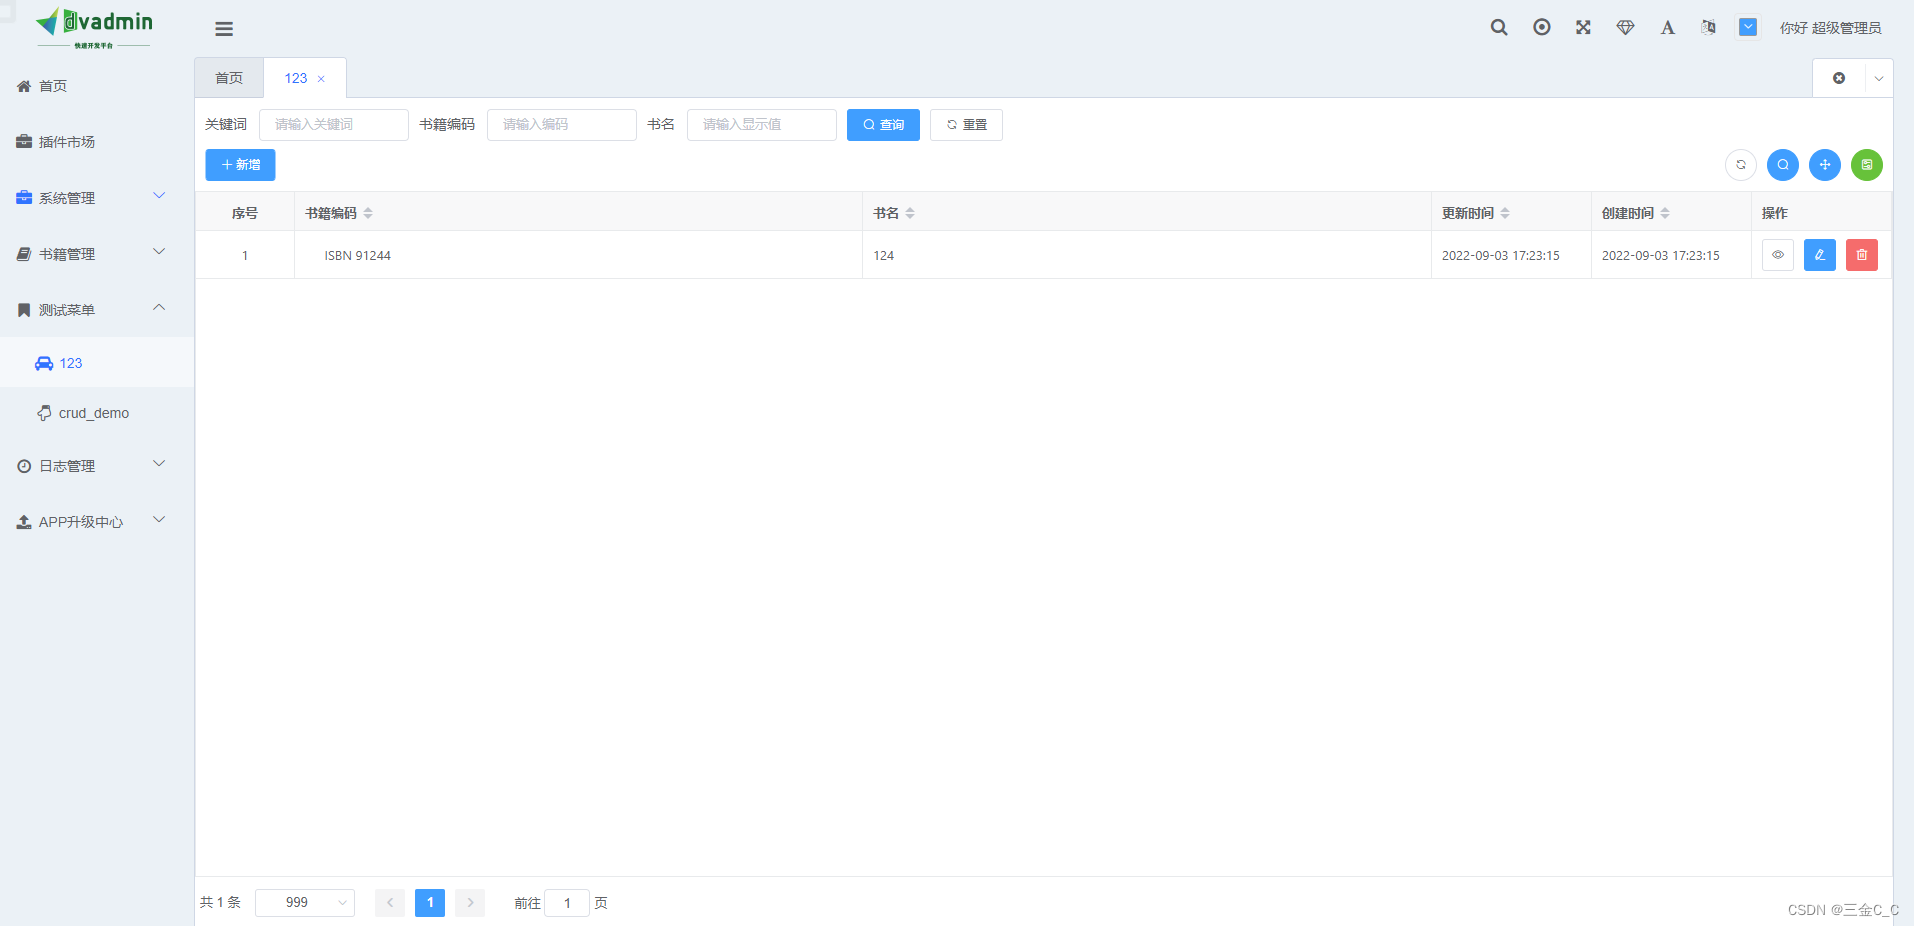View row ISBN 91244 with eye icon

pos(1778,255)
